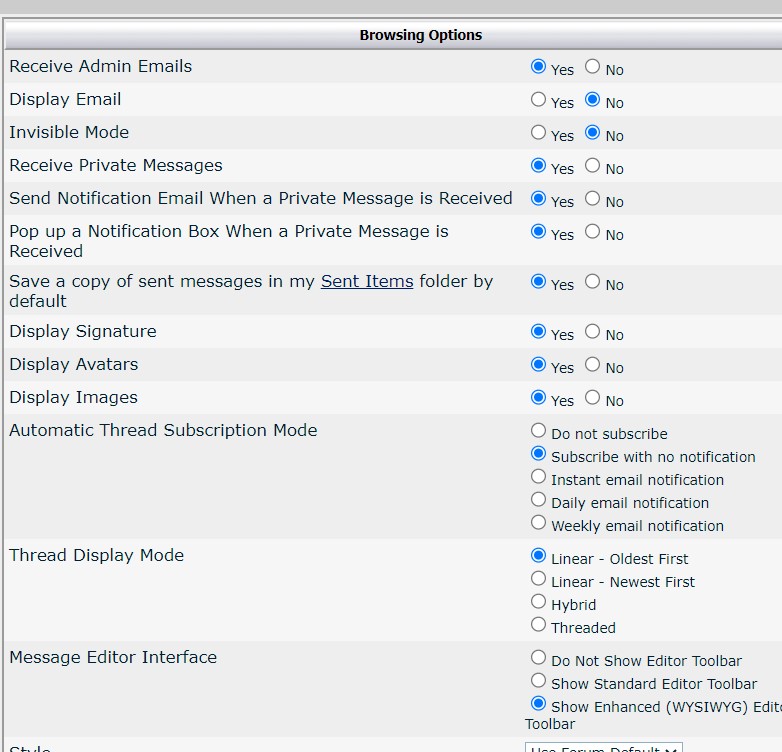Select No for Display Images

pyautogui.click(x=593, y=398)
